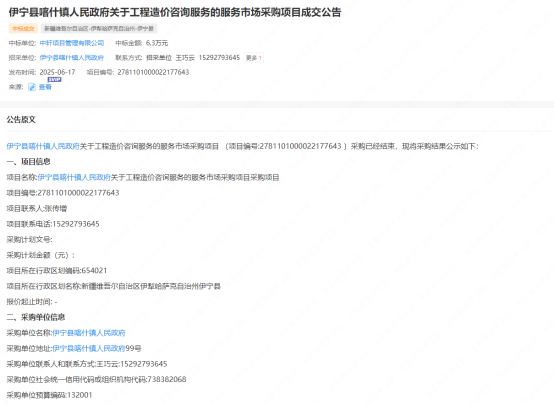Click the 公告原文 section heading
The image size is (554, 405).
coord(21,120)
